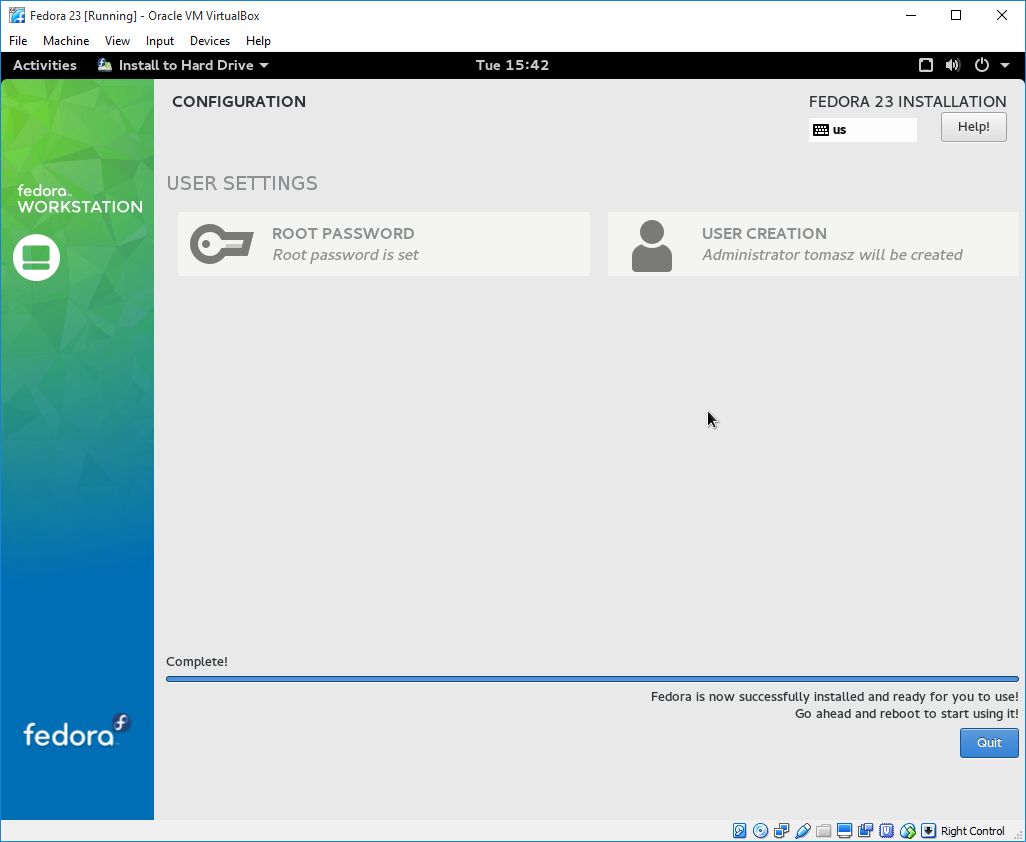This screenshot has height=842, width=1026.
Task: Click the installation progress bar
Action: (592, 679)
